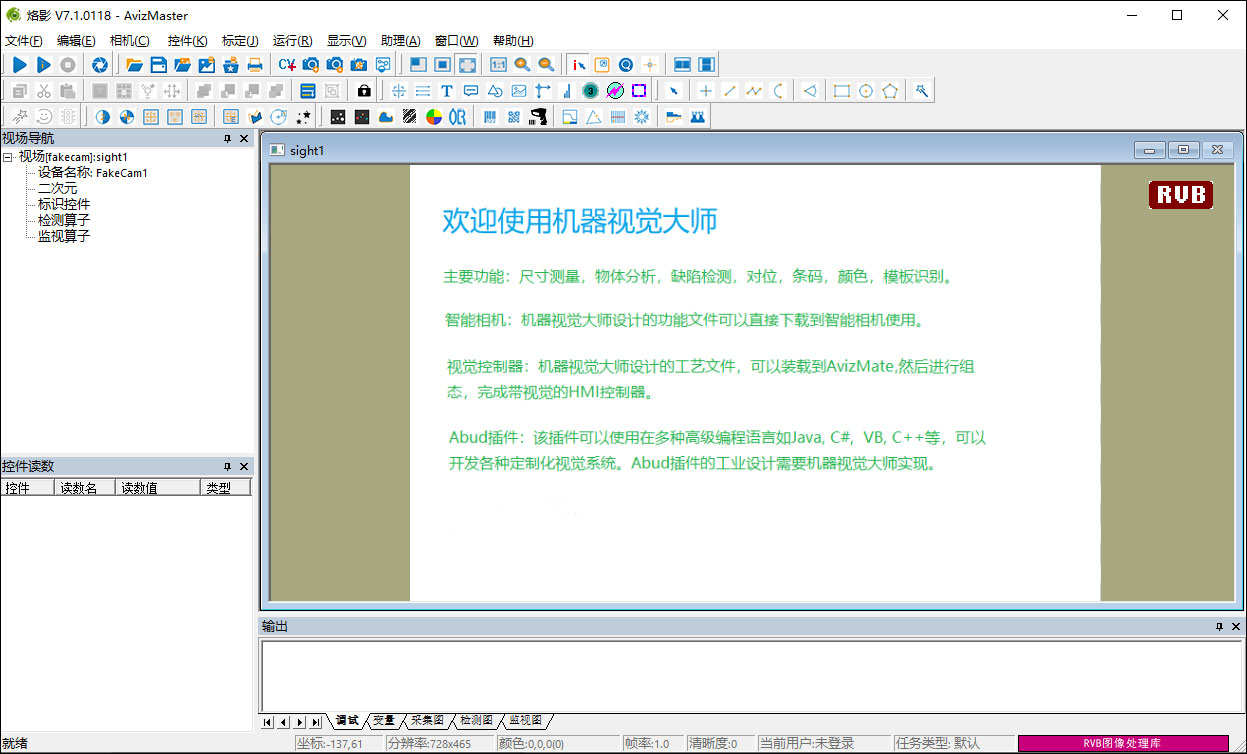Maximize the sight1 child window
Screen dimensions: 1247x754
[x=1183, y=150]
